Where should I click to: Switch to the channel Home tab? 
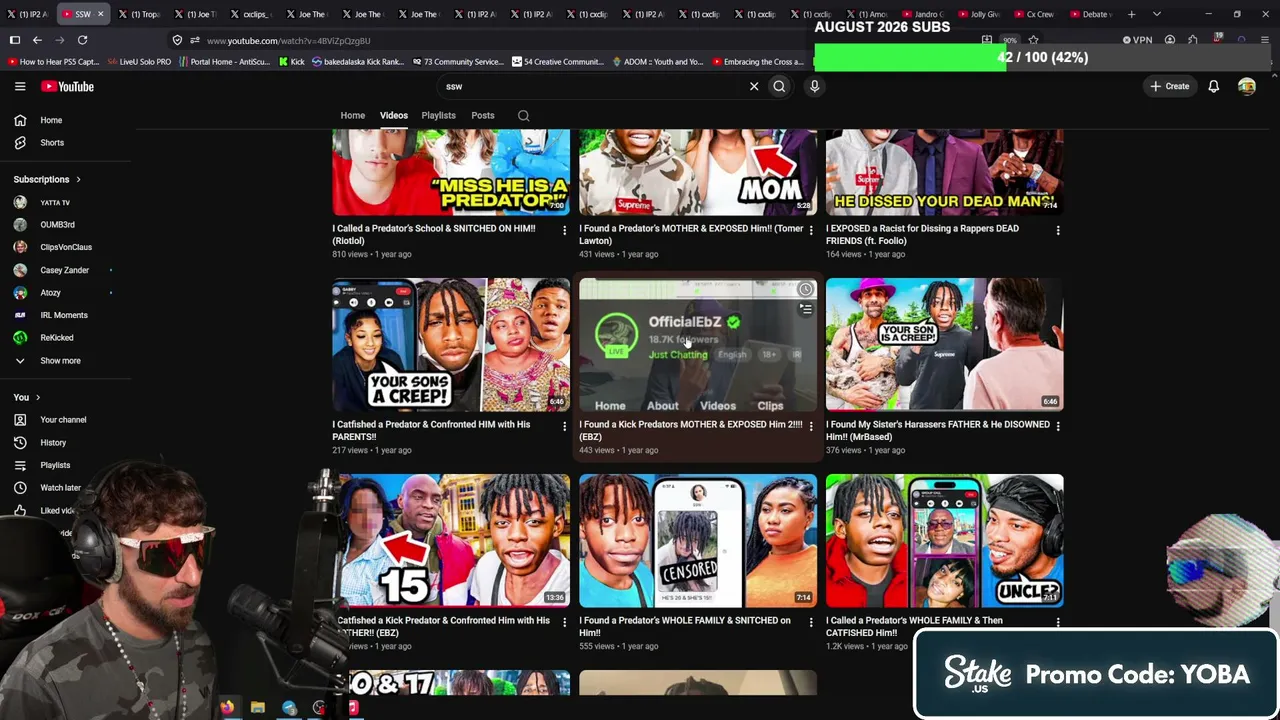click(353, 116)
